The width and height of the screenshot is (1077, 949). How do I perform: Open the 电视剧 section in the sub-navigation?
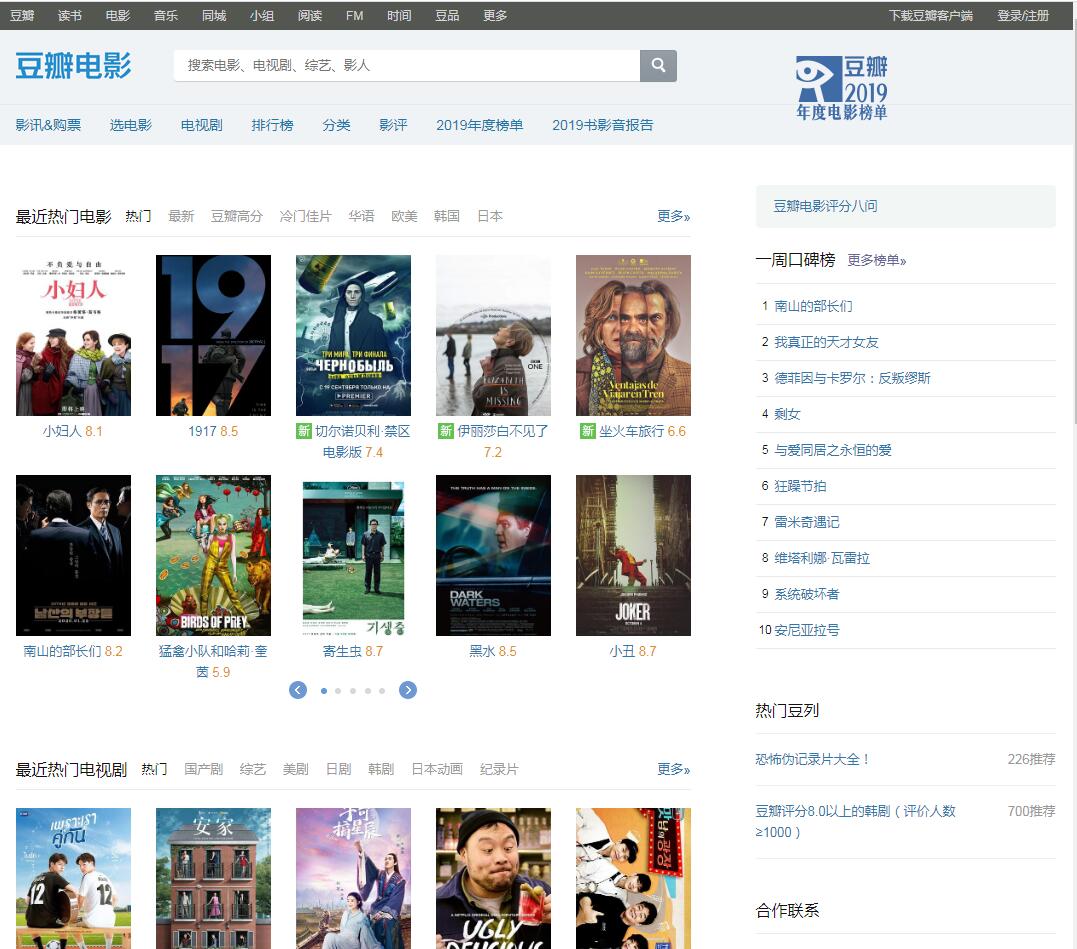[x=201, y=125]
